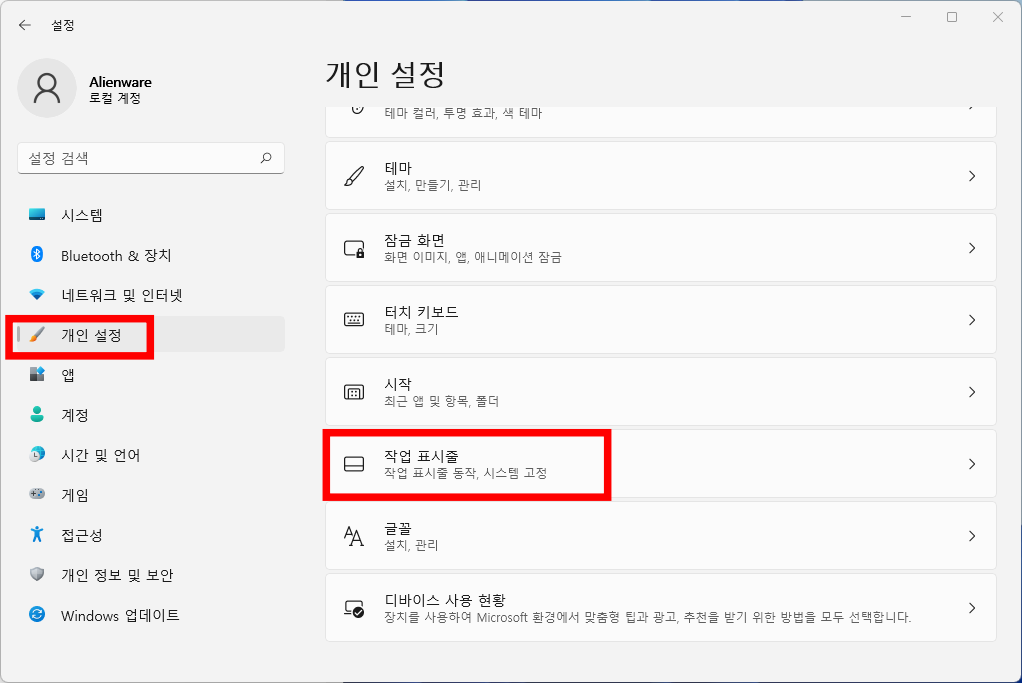
Task: Open 글꼴 settings card
Action: [x=661, y=536]
